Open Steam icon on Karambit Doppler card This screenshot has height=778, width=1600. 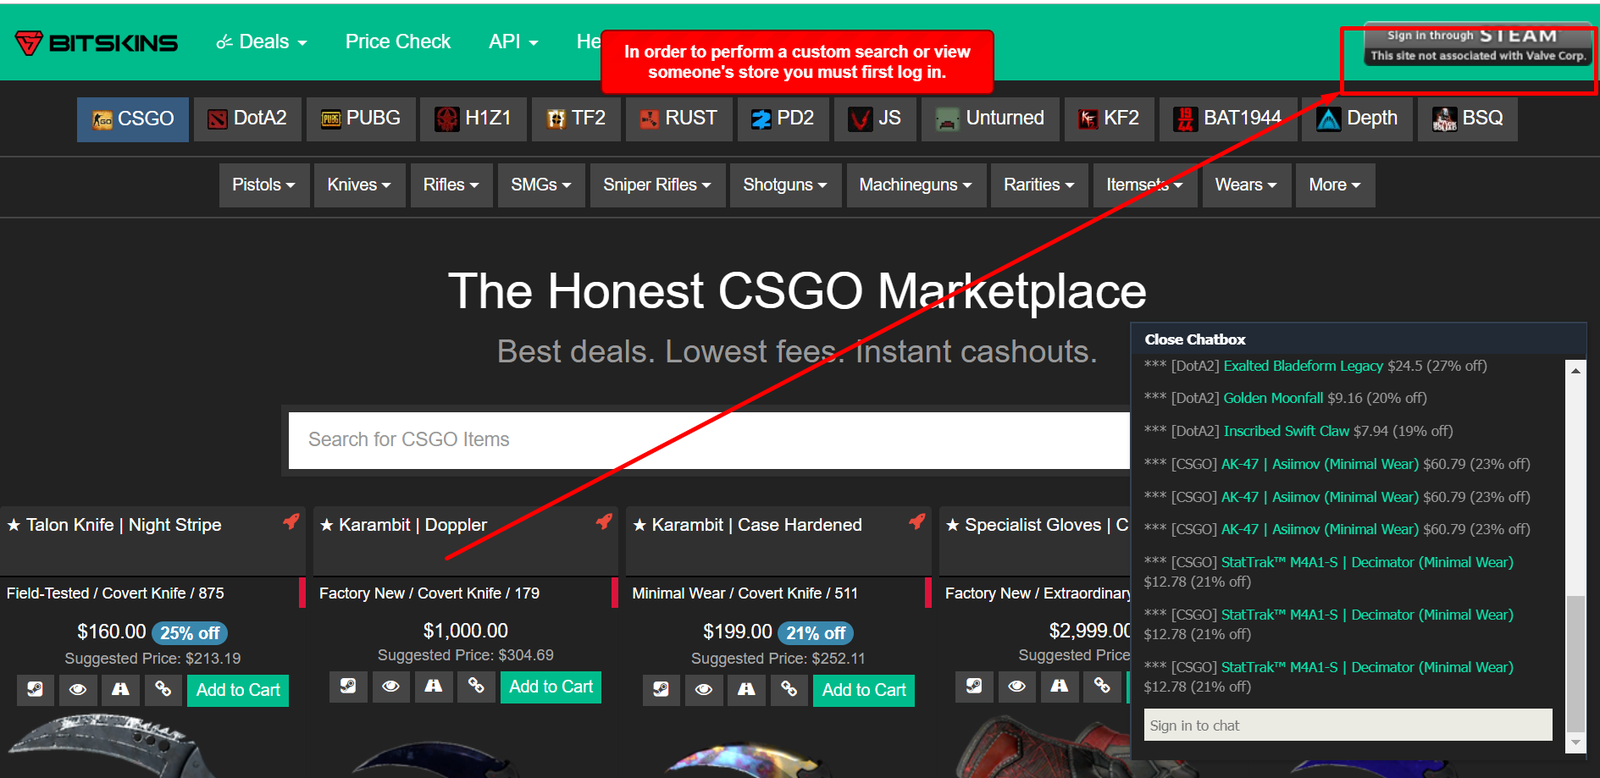click(348, 686)
